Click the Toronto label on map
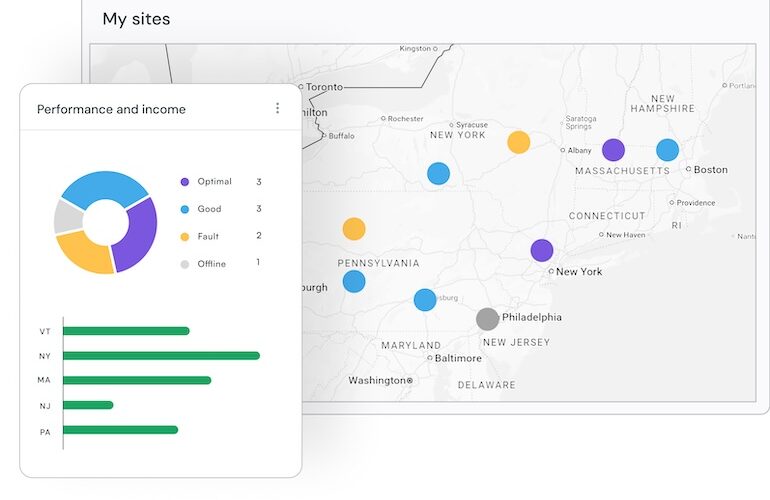This screenshot has height=500, width=770. point(324,87)
